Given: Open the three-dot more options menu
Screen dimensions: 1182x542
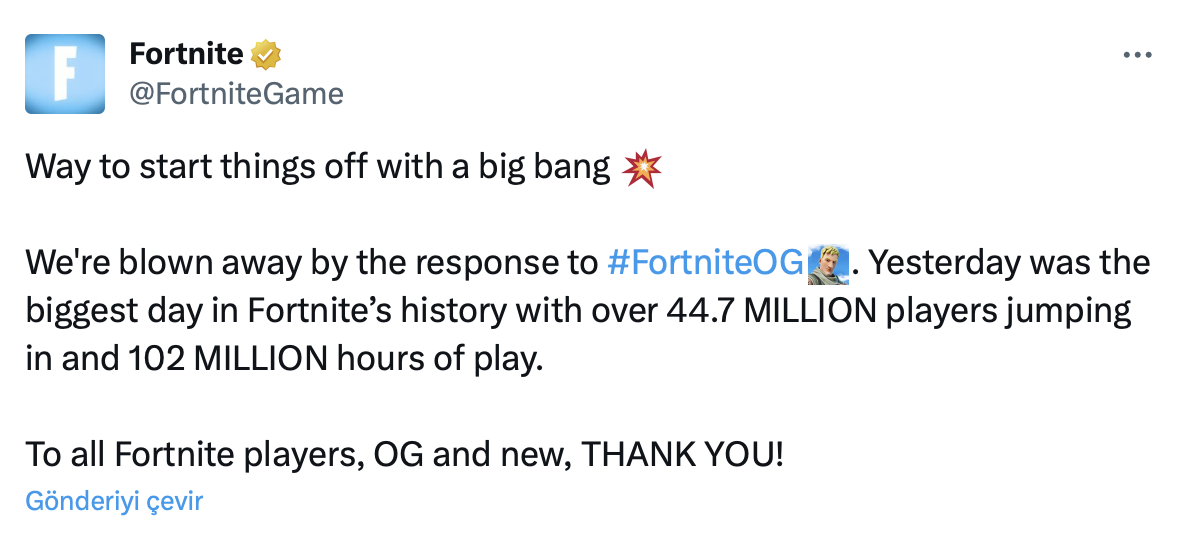Looking at the screenshot, I should pos(1138,56).
